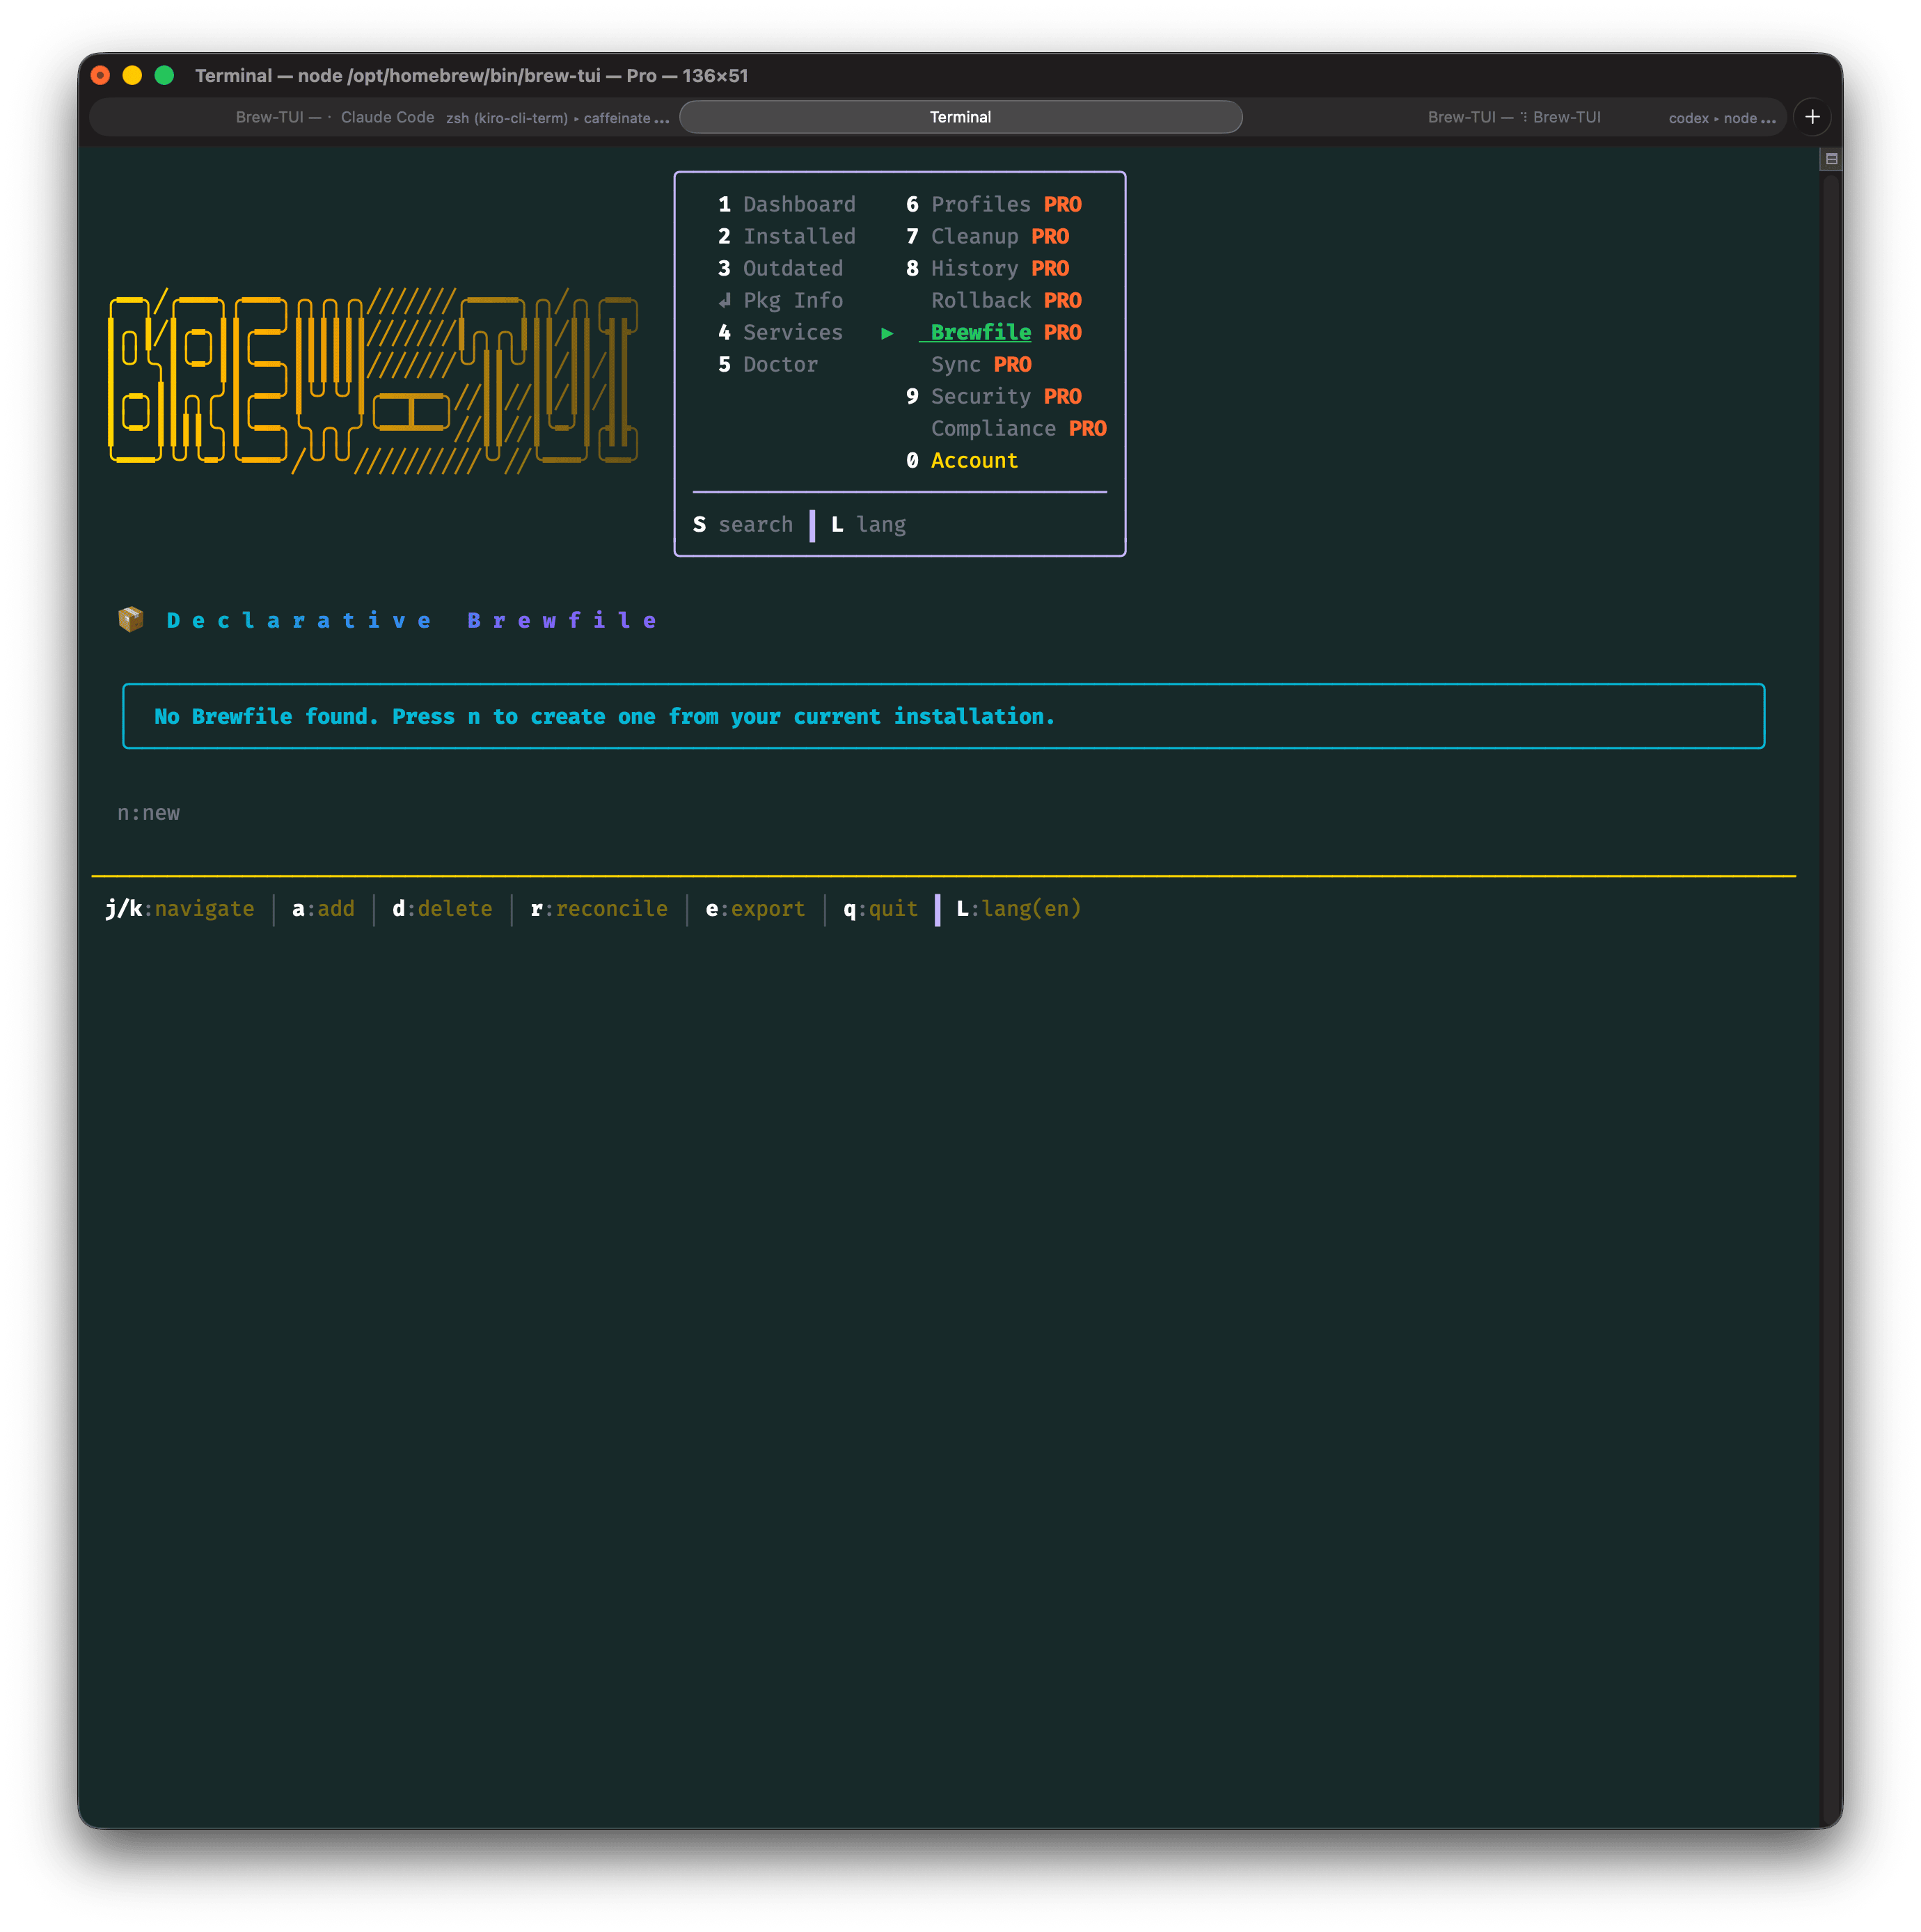The width and height of the screenshot is (1921, 1932).
Task: Click the j/k:navigate footer hint
Action: [x=180, y=908]
